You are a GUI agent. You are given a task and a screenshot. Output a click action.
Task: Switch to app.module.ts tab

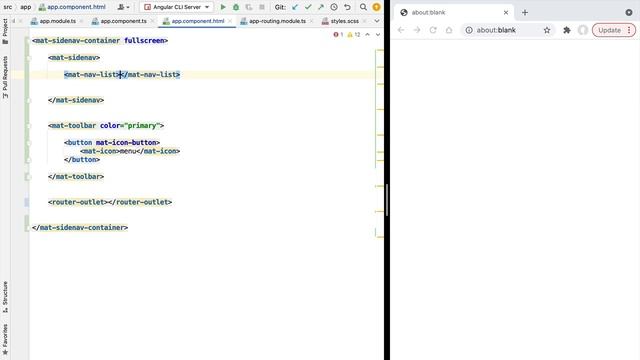coord(58,21)
